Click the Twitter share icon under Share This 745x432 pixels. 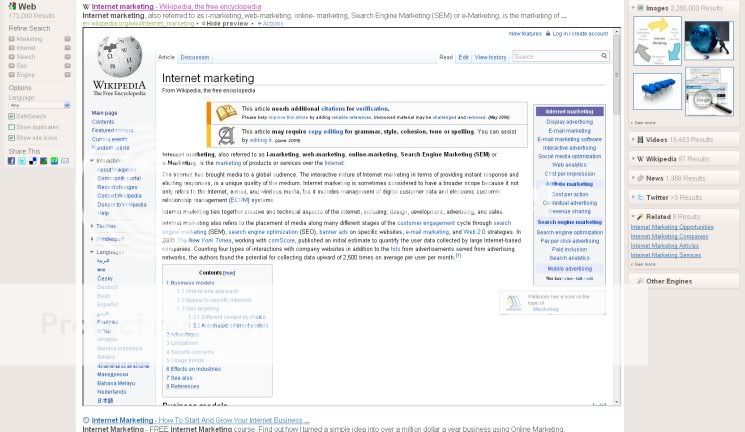coord(22,161)
